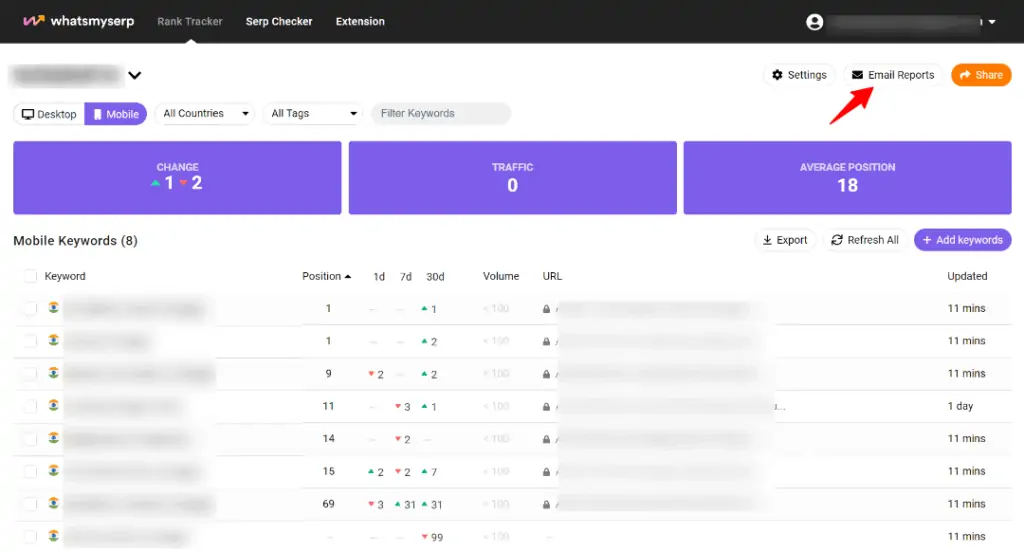
Task: Open the Extension menu item
Action: click(360, 22)
